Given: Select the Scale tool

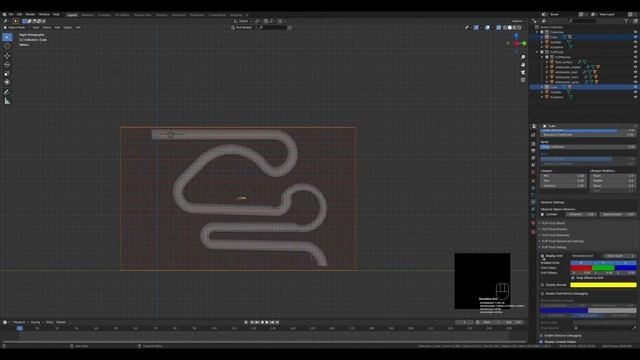Looking at the screenshot, I should pos(7,73).
